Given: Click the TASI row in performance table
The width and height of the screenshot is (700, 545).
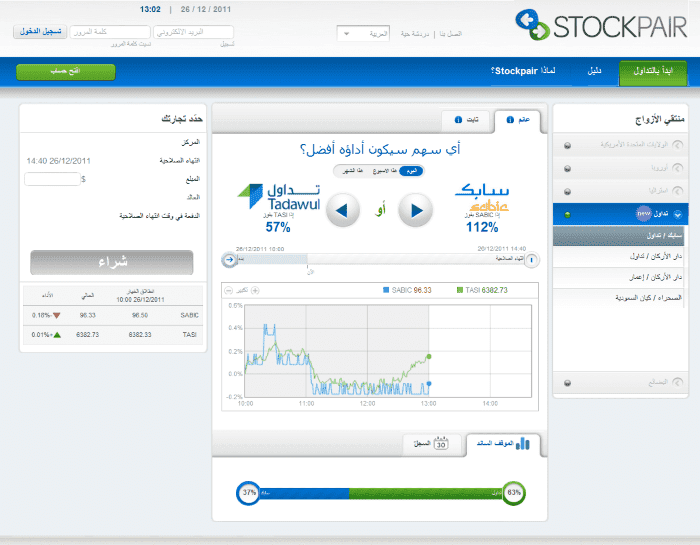Looking at the screenshot, I should tap(113, 334).
